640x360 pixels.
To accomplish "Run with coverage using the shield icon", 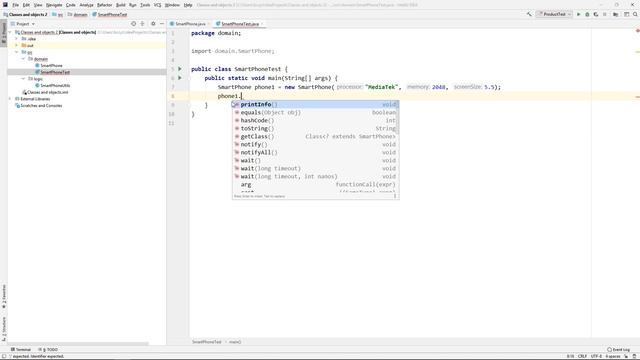I will pyautogui.click(x=596, y=14).
